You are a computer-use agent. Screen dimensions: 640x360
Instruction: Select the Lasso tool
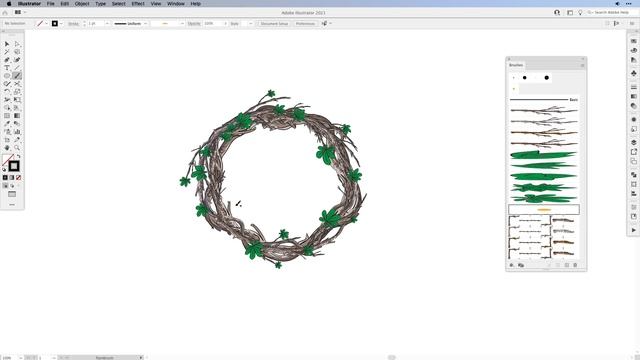(17, 52)
